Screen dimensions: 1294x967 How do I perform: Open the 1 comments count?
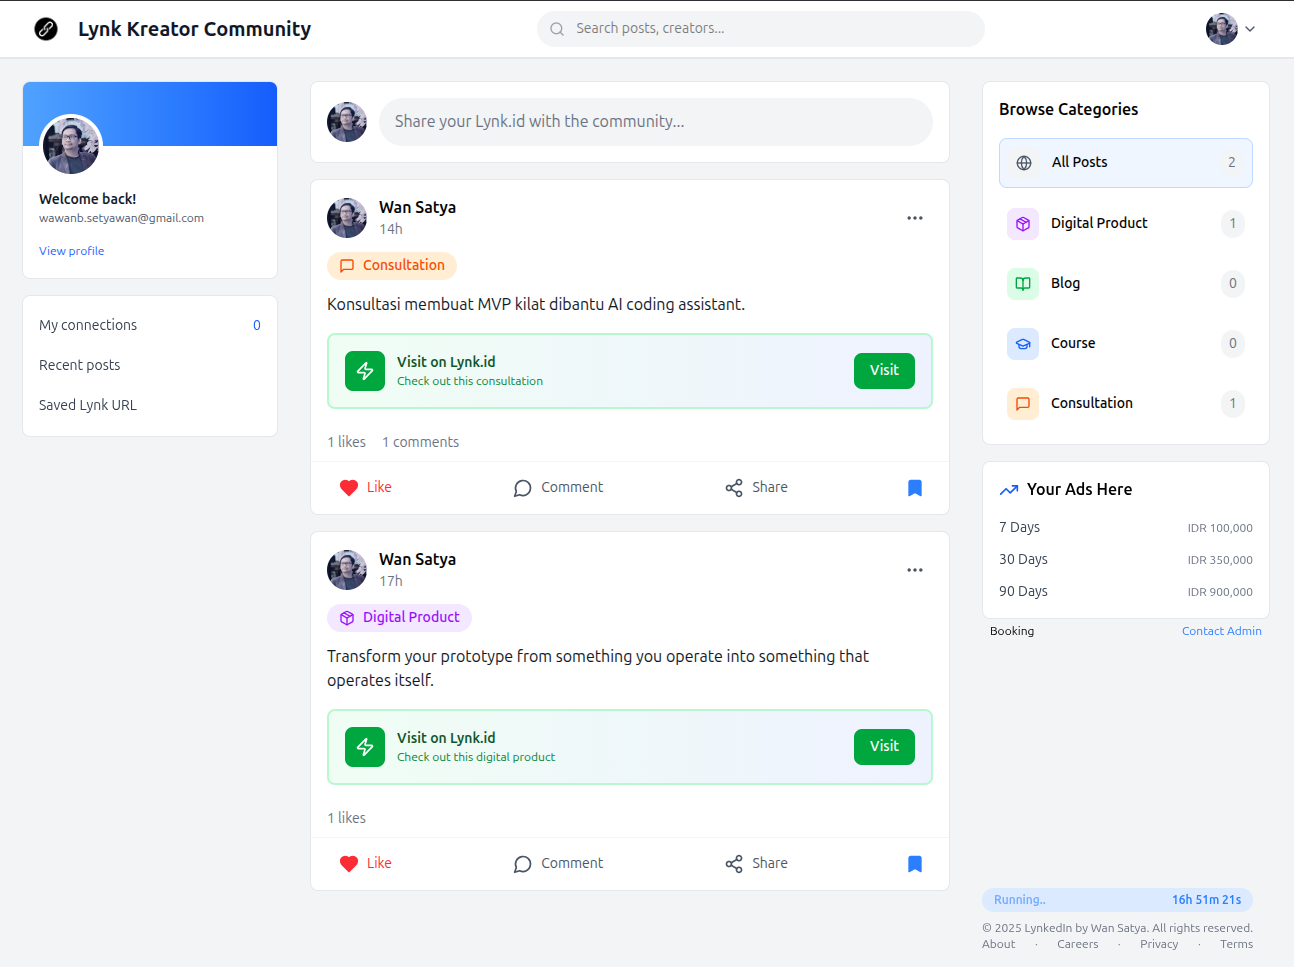coord(421,442)
